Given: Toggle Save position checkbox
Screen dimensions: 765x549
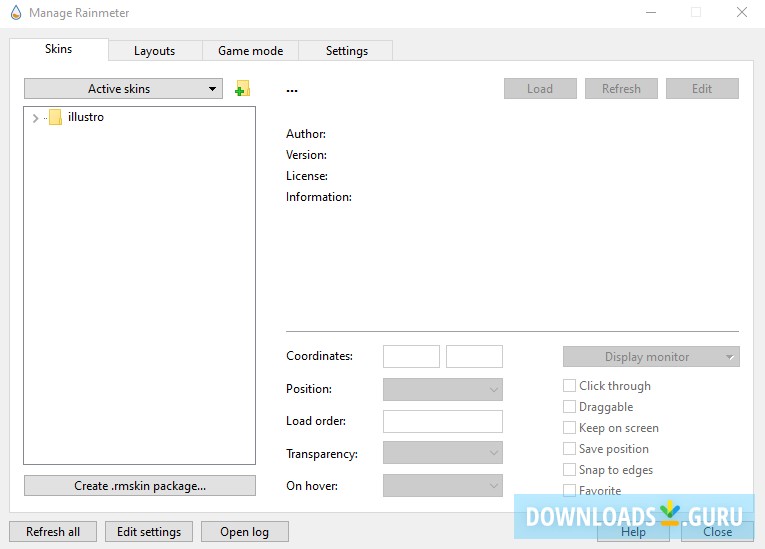Looking at the screenshot, I should (x=569, y=448).
